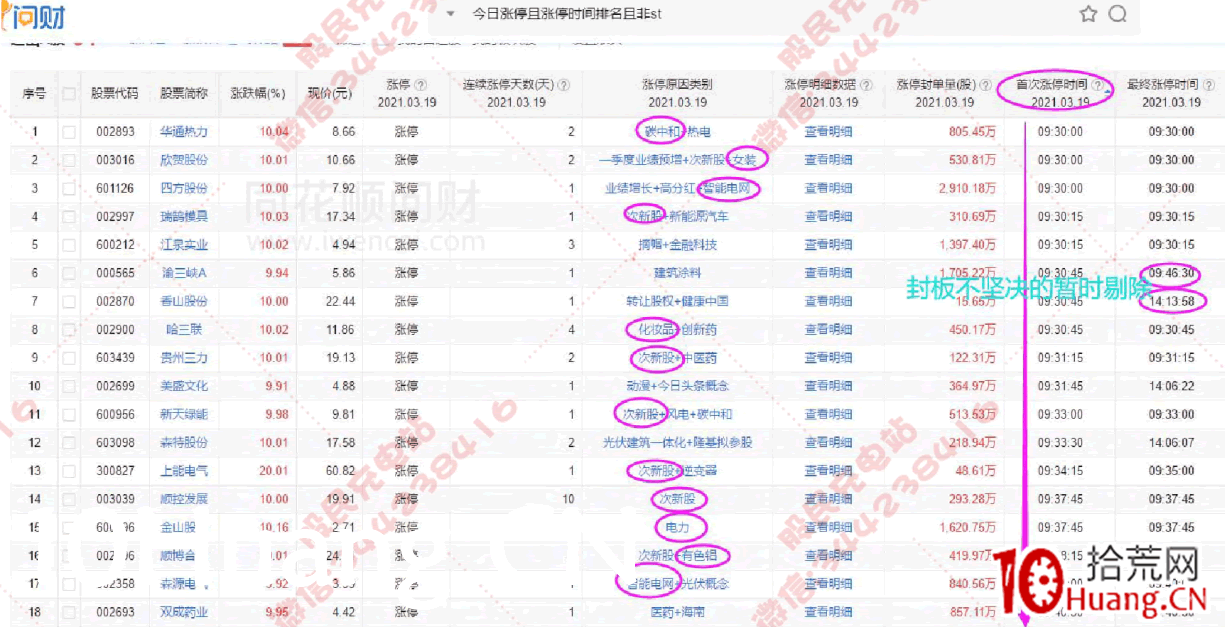Screen dimensions: 1225x627
Task: Open the search history dropdown arrow
Action: 451,14
